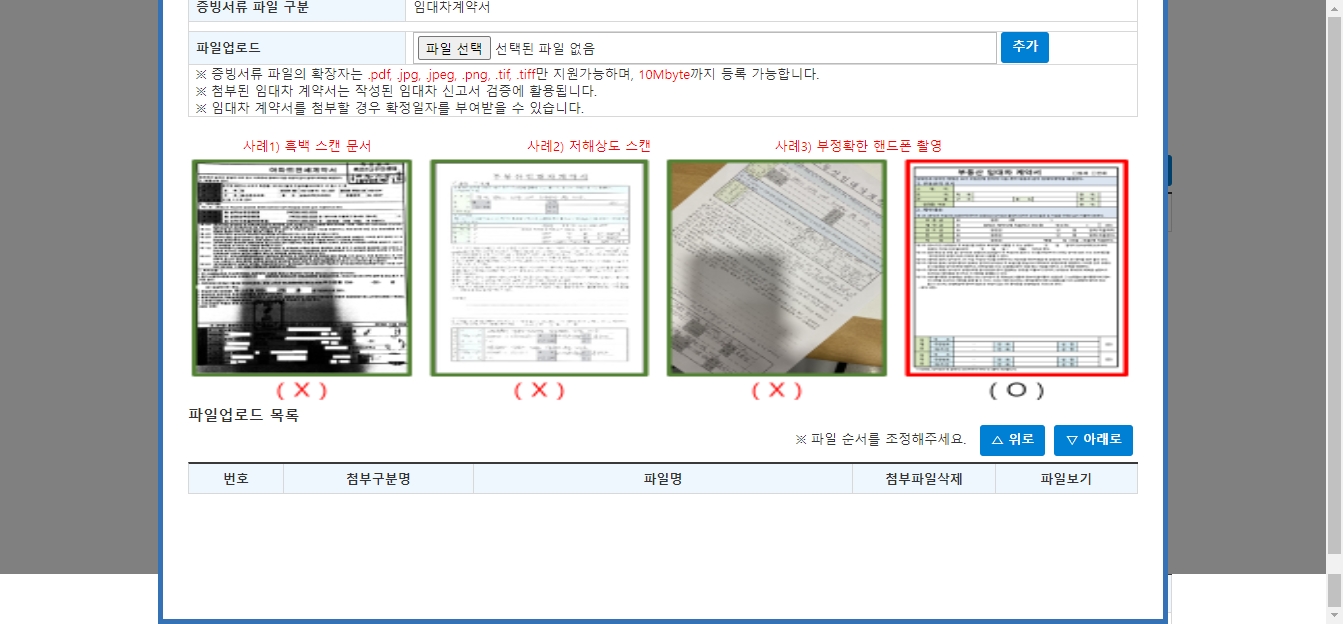The width and height of the screenshot is (1343, 624).
Task: Click the down-triangle icon inside 아래로 button
Action: 1072,440
